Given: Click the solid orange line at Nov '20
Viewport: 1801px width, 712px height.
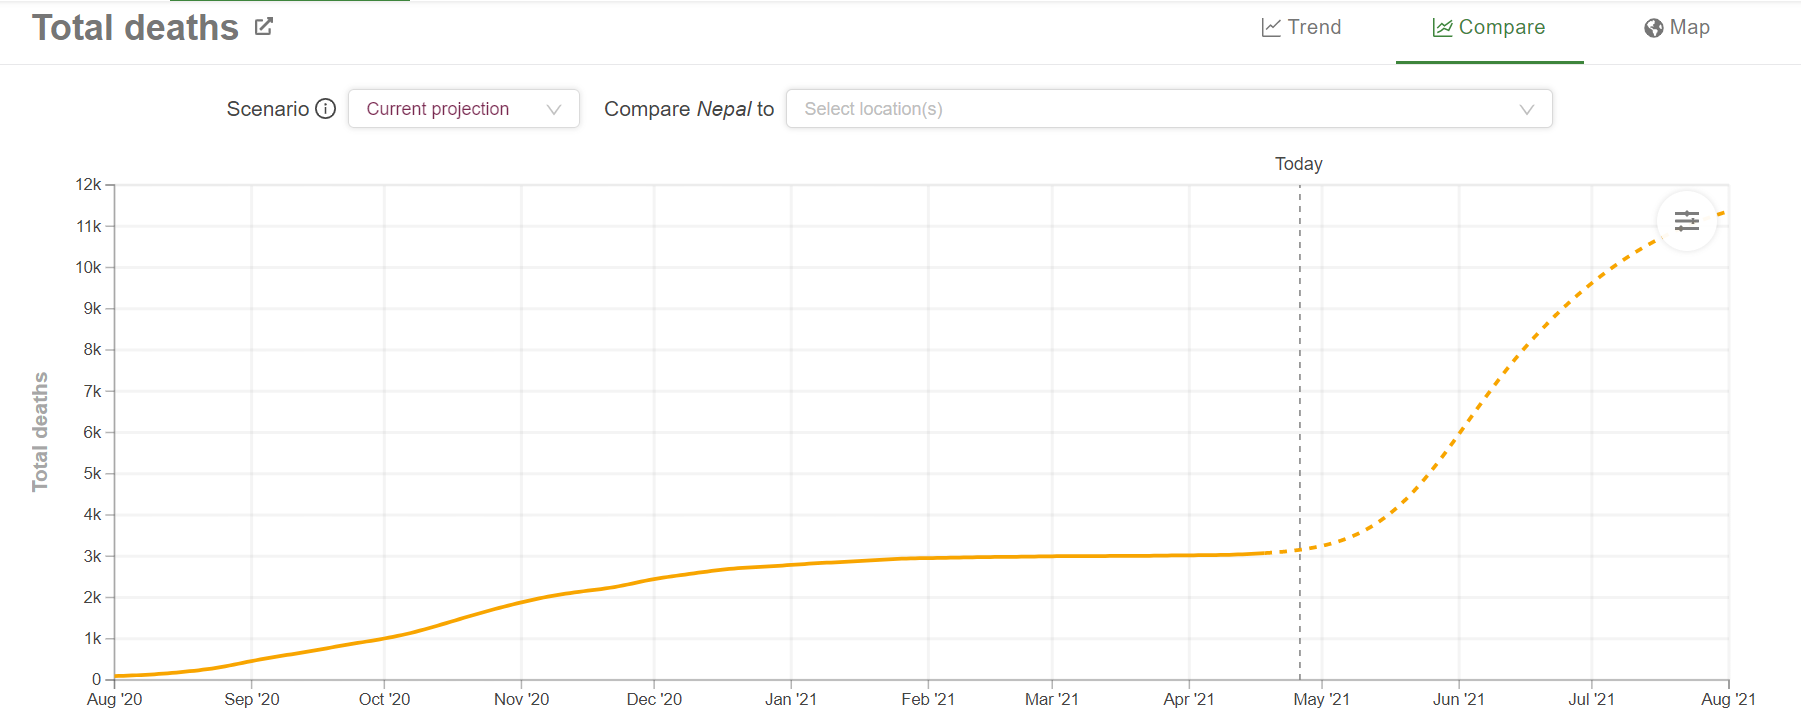Looking at the screenshot, I should click(521, 603).
